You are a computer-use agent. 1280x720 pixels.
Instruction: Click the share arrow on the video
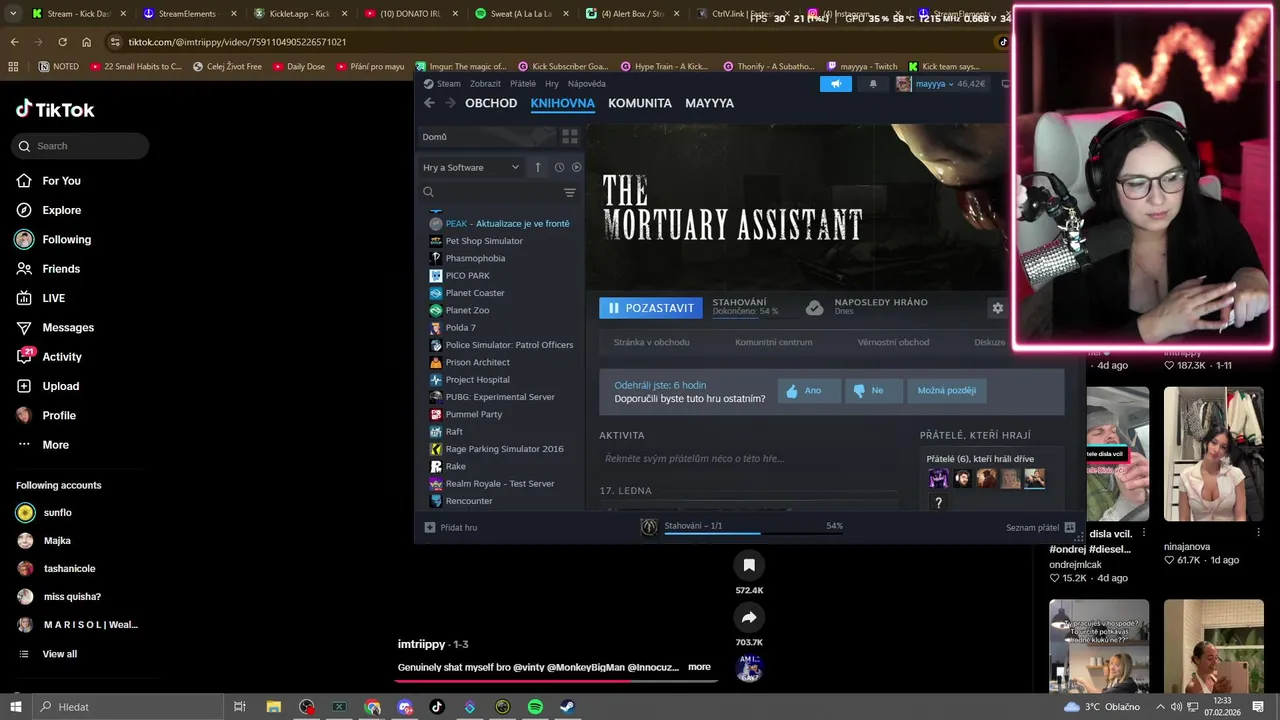[x=749, y=617]
